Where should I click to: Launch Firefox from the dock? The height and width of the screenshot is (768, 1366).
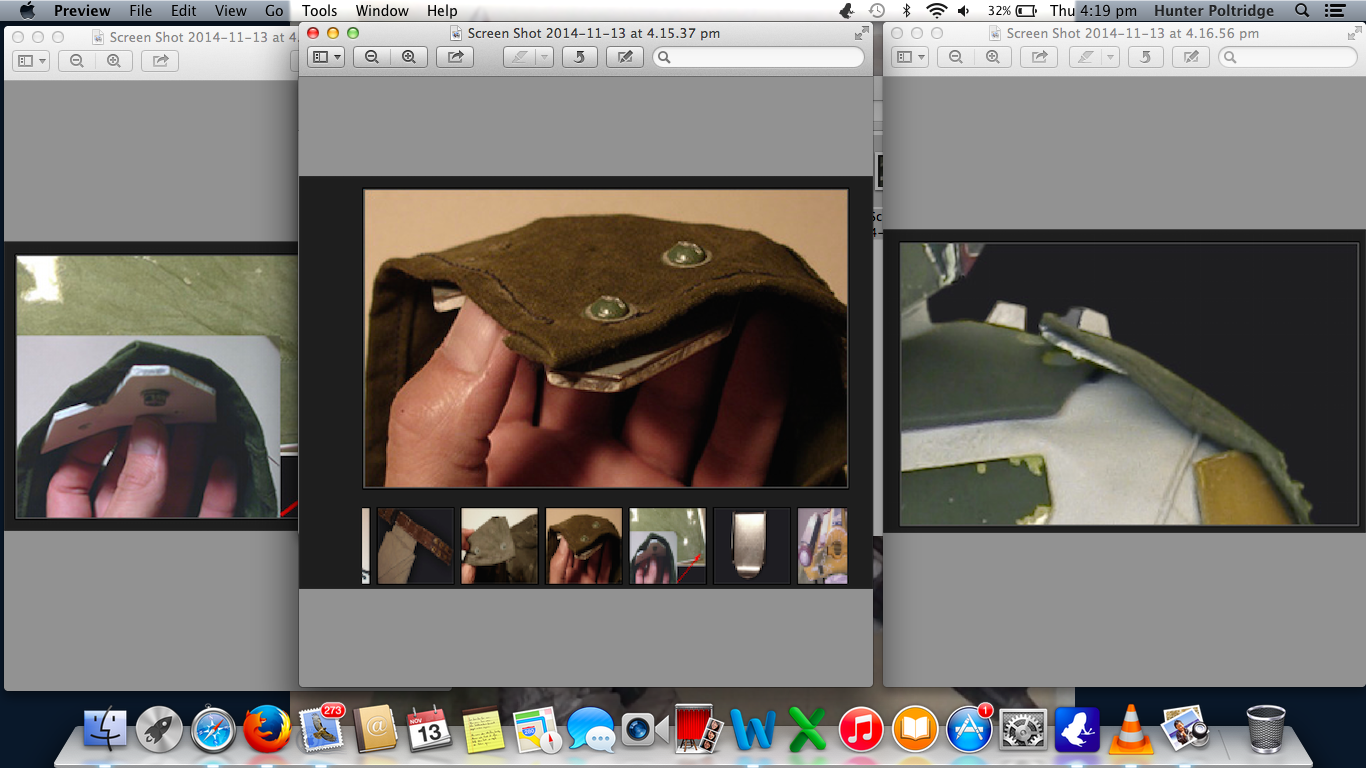[x=266, y=729]
